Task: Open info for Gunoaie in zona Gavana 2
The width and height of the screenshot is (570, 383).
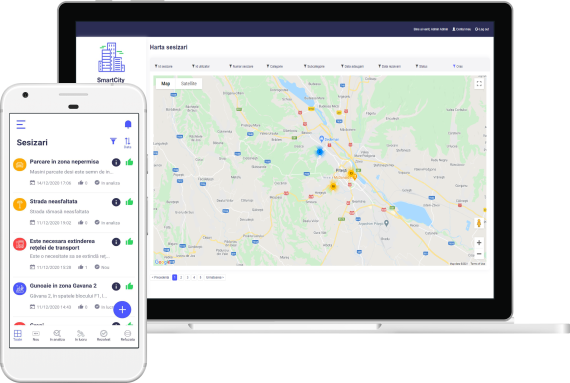Action: click(x=116, y=287)
